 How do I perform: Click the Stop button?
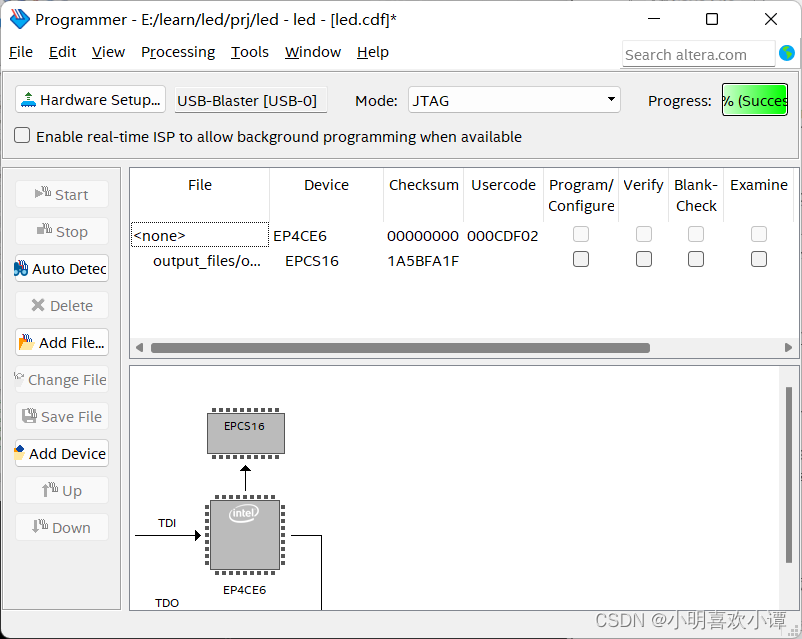click(x=62, y=231)
